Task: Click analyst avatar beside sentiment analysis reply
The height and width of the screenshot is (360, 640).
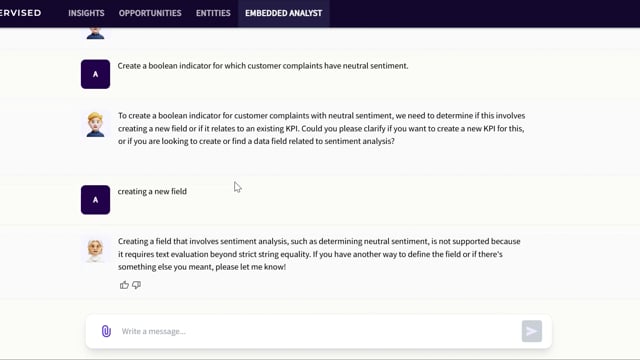Action: coord(95,250)
